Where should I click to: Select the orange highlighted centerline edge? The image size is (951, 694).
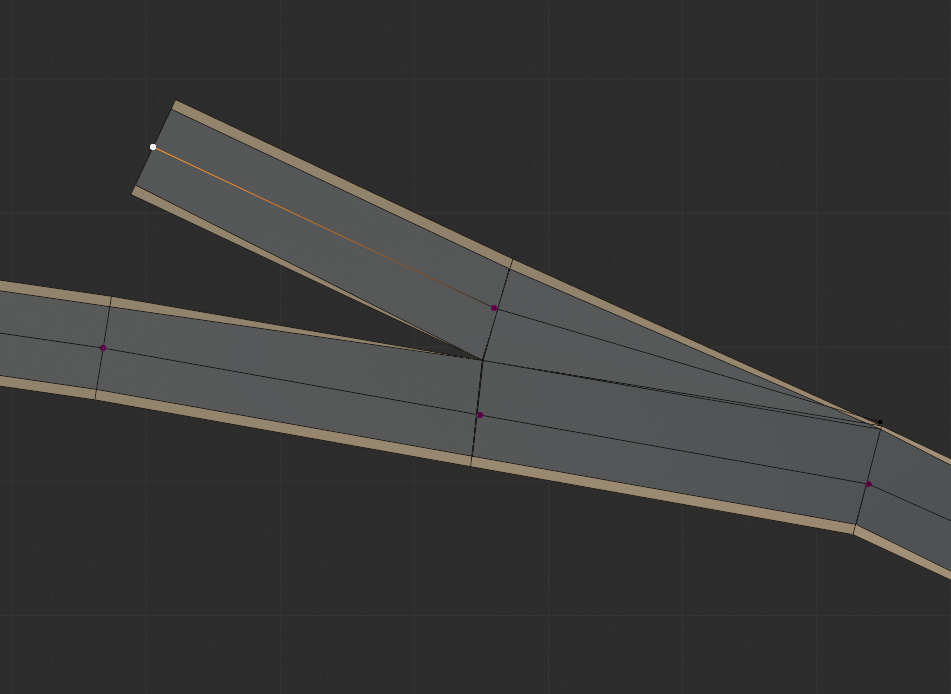click(320, 226)
